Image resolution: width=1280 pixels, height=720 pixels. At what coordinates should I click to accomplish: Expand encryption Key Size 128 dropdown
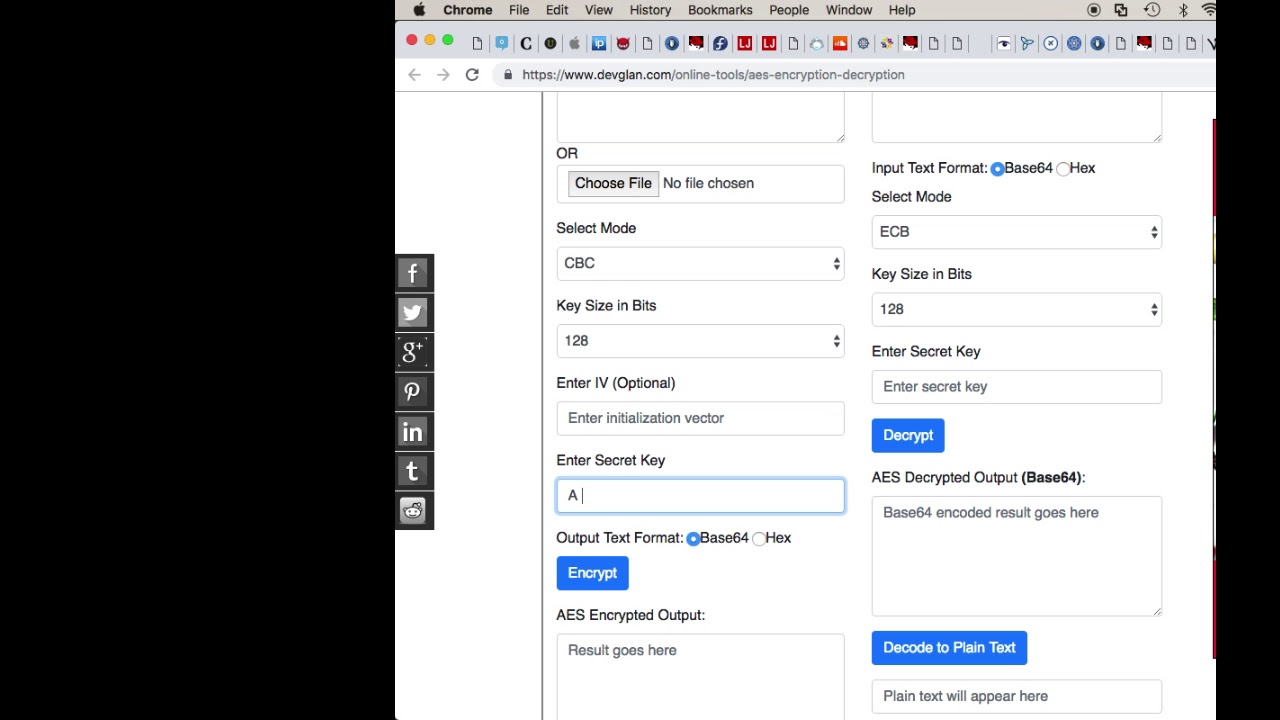(x=700, y=341)
